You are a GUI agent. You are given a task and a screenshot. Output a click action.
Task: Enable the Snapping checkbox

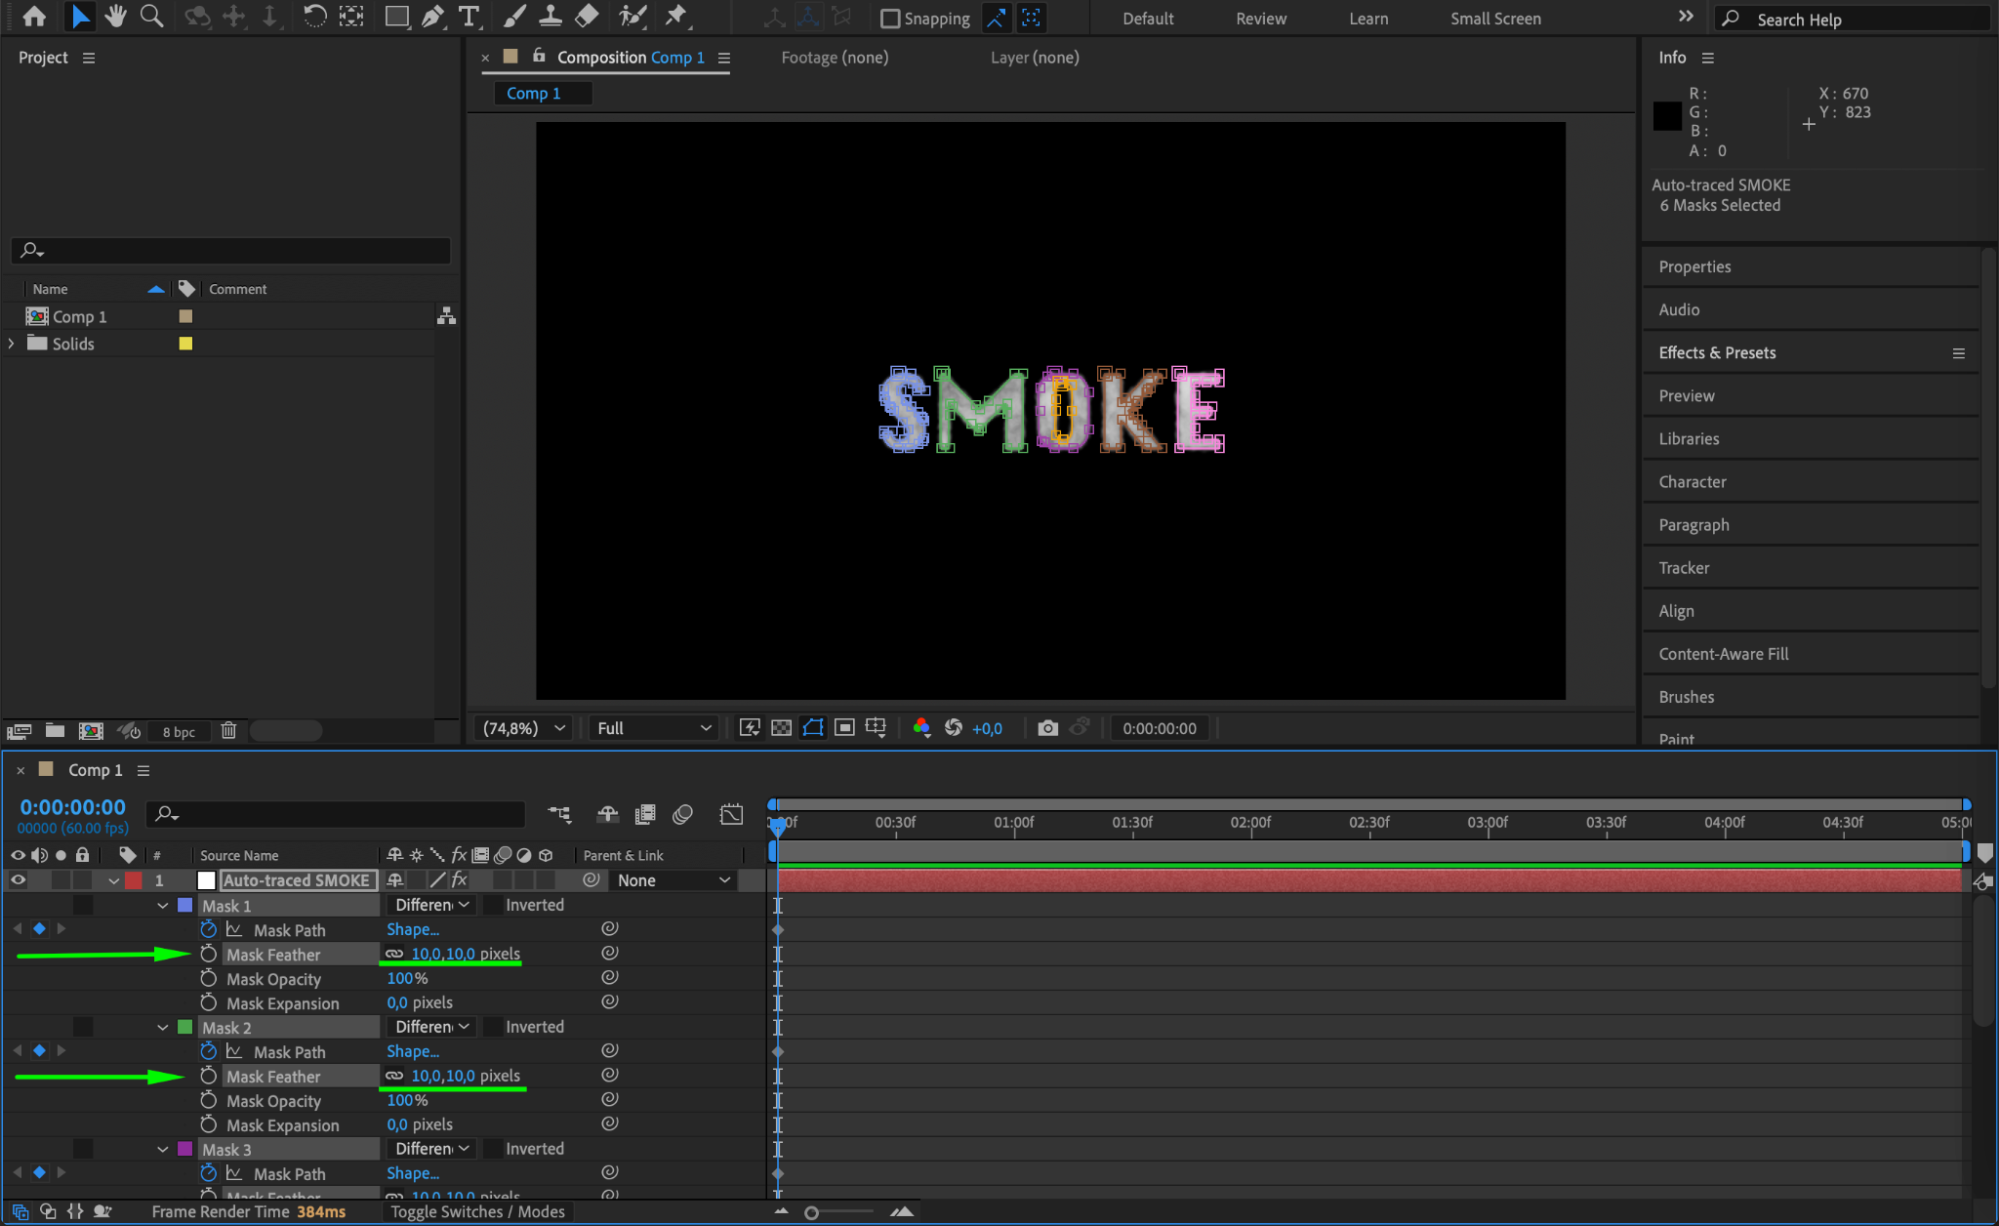coord(889,19)
